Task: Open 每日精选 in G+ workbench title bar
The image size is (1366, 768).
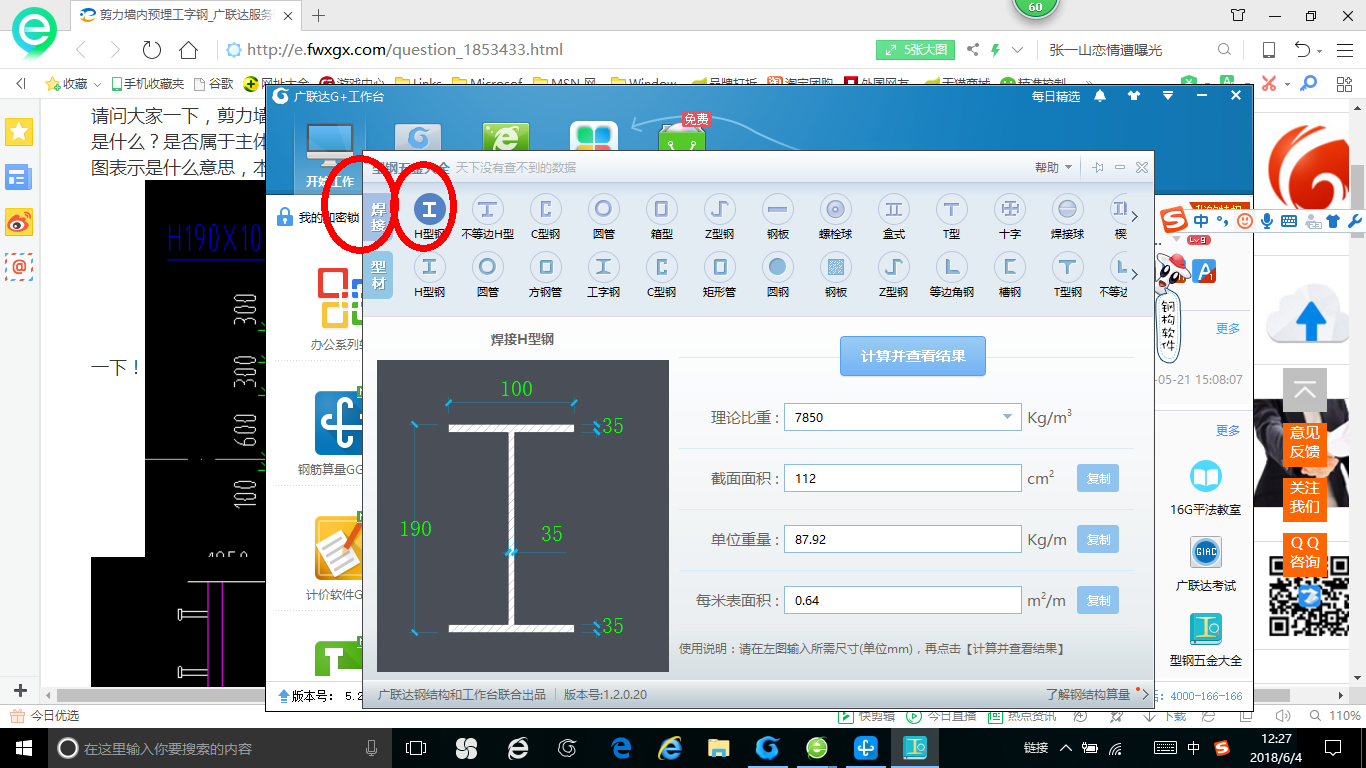Action: pos(1056,96)
